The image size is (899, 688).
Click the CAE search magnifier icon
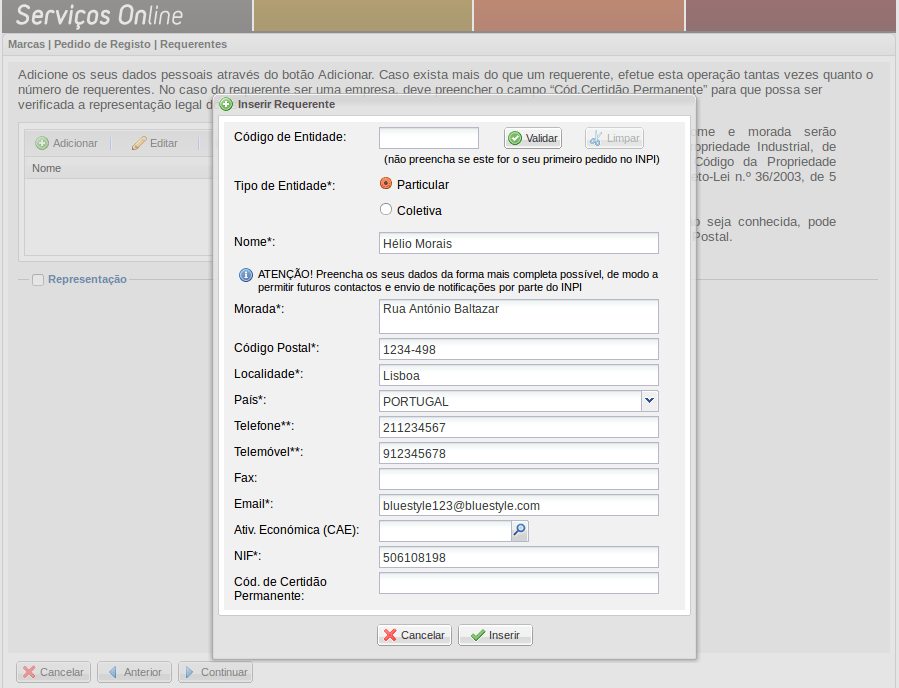coord(519,531)
